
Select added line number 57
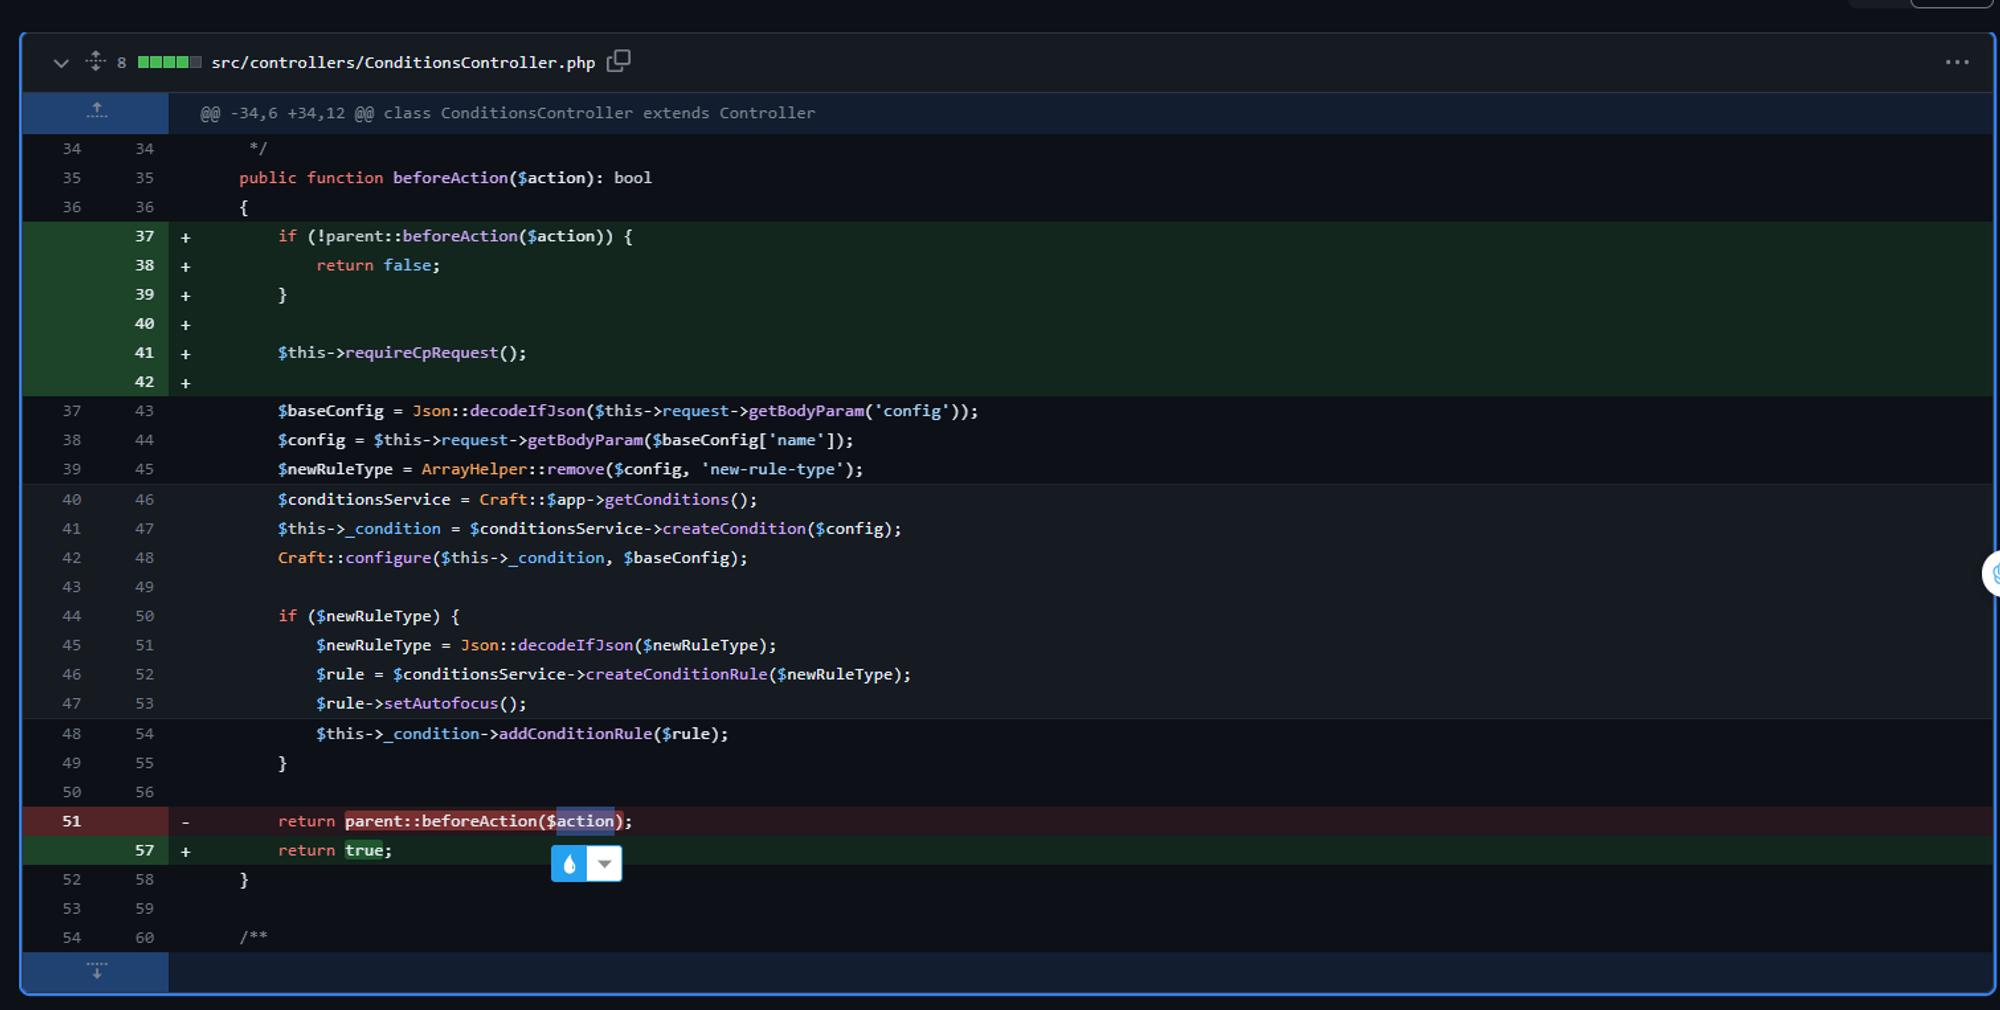click(x=145, y=850)
